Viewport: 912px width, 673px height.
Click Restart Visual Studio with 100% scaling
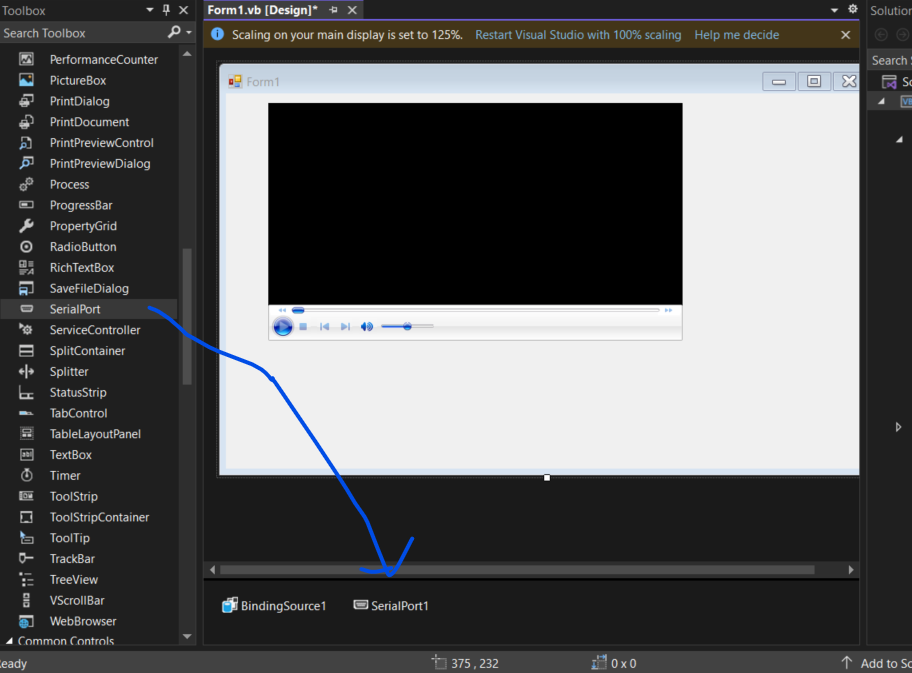pyautogui.click(x=578, y=35)
